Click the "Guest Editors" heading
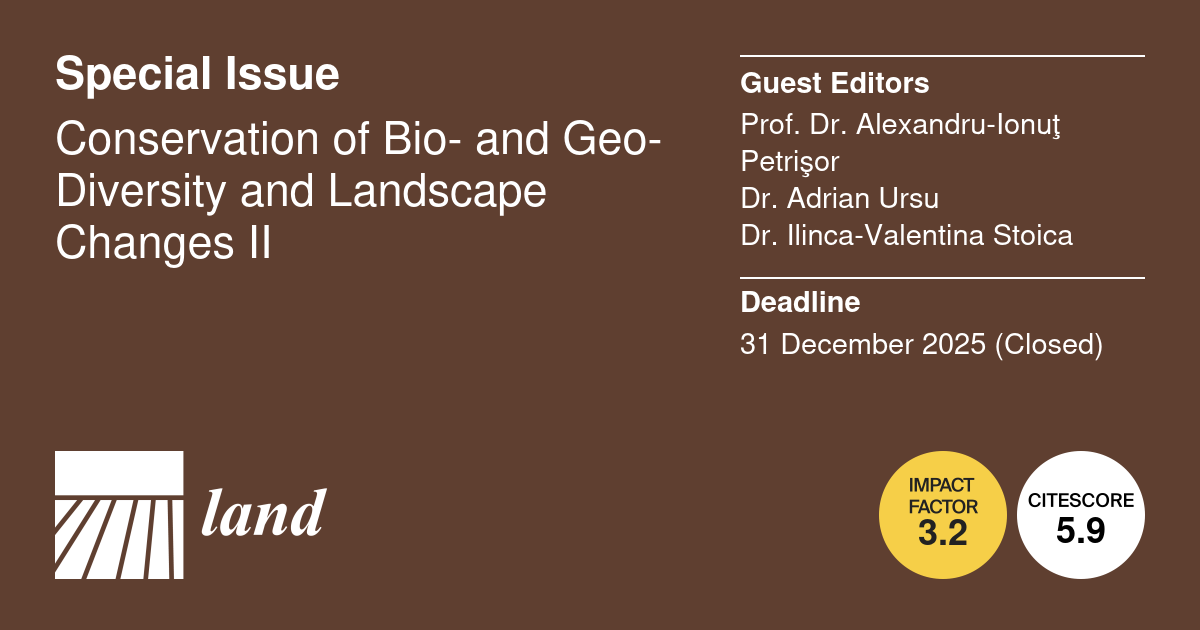1200x630 pixels. [834, 84]
